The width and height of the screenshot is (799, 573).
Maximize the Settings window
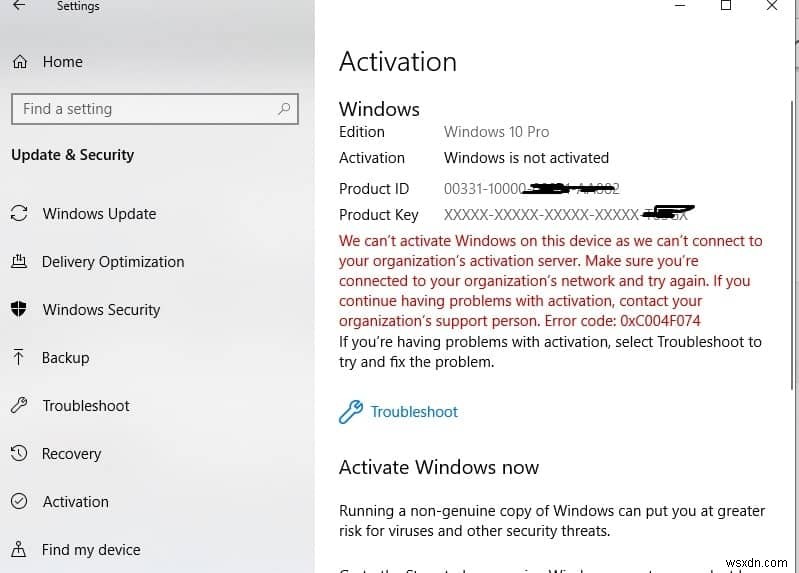click(x=726, y=6)
